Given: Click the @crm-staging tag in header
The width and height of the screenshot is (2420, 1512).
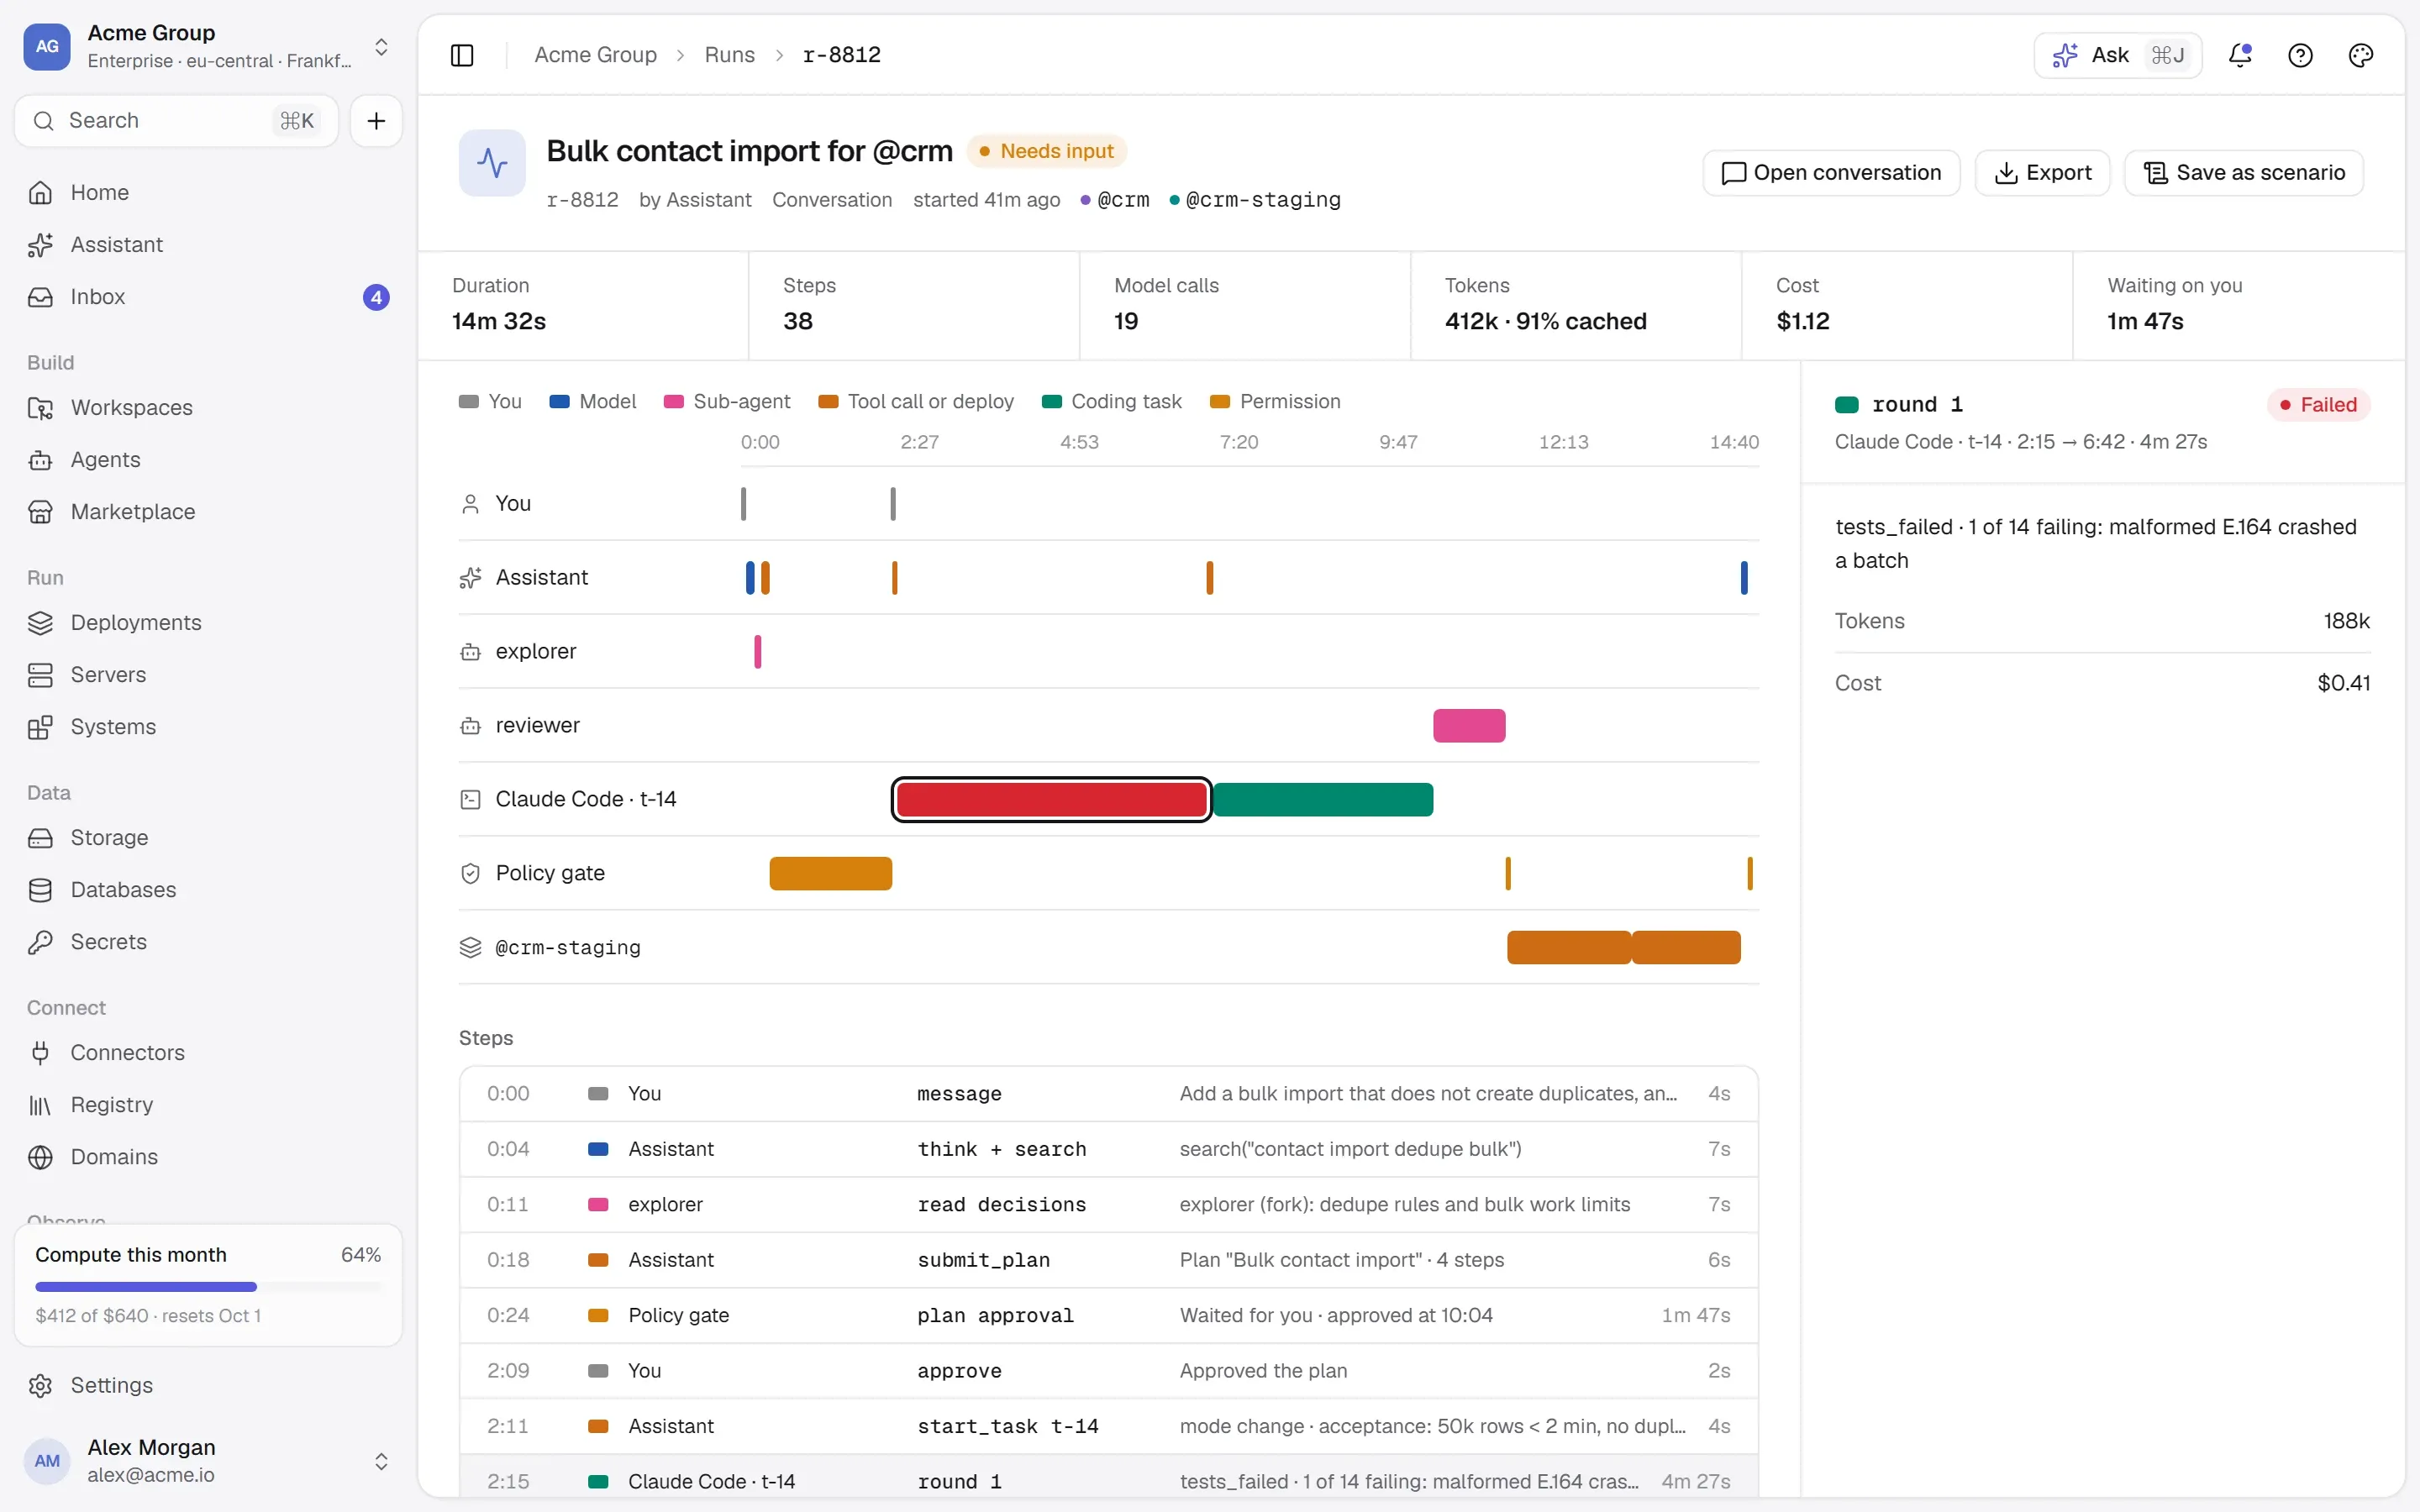Looking at the screenshot, I should pos(1255,200).
